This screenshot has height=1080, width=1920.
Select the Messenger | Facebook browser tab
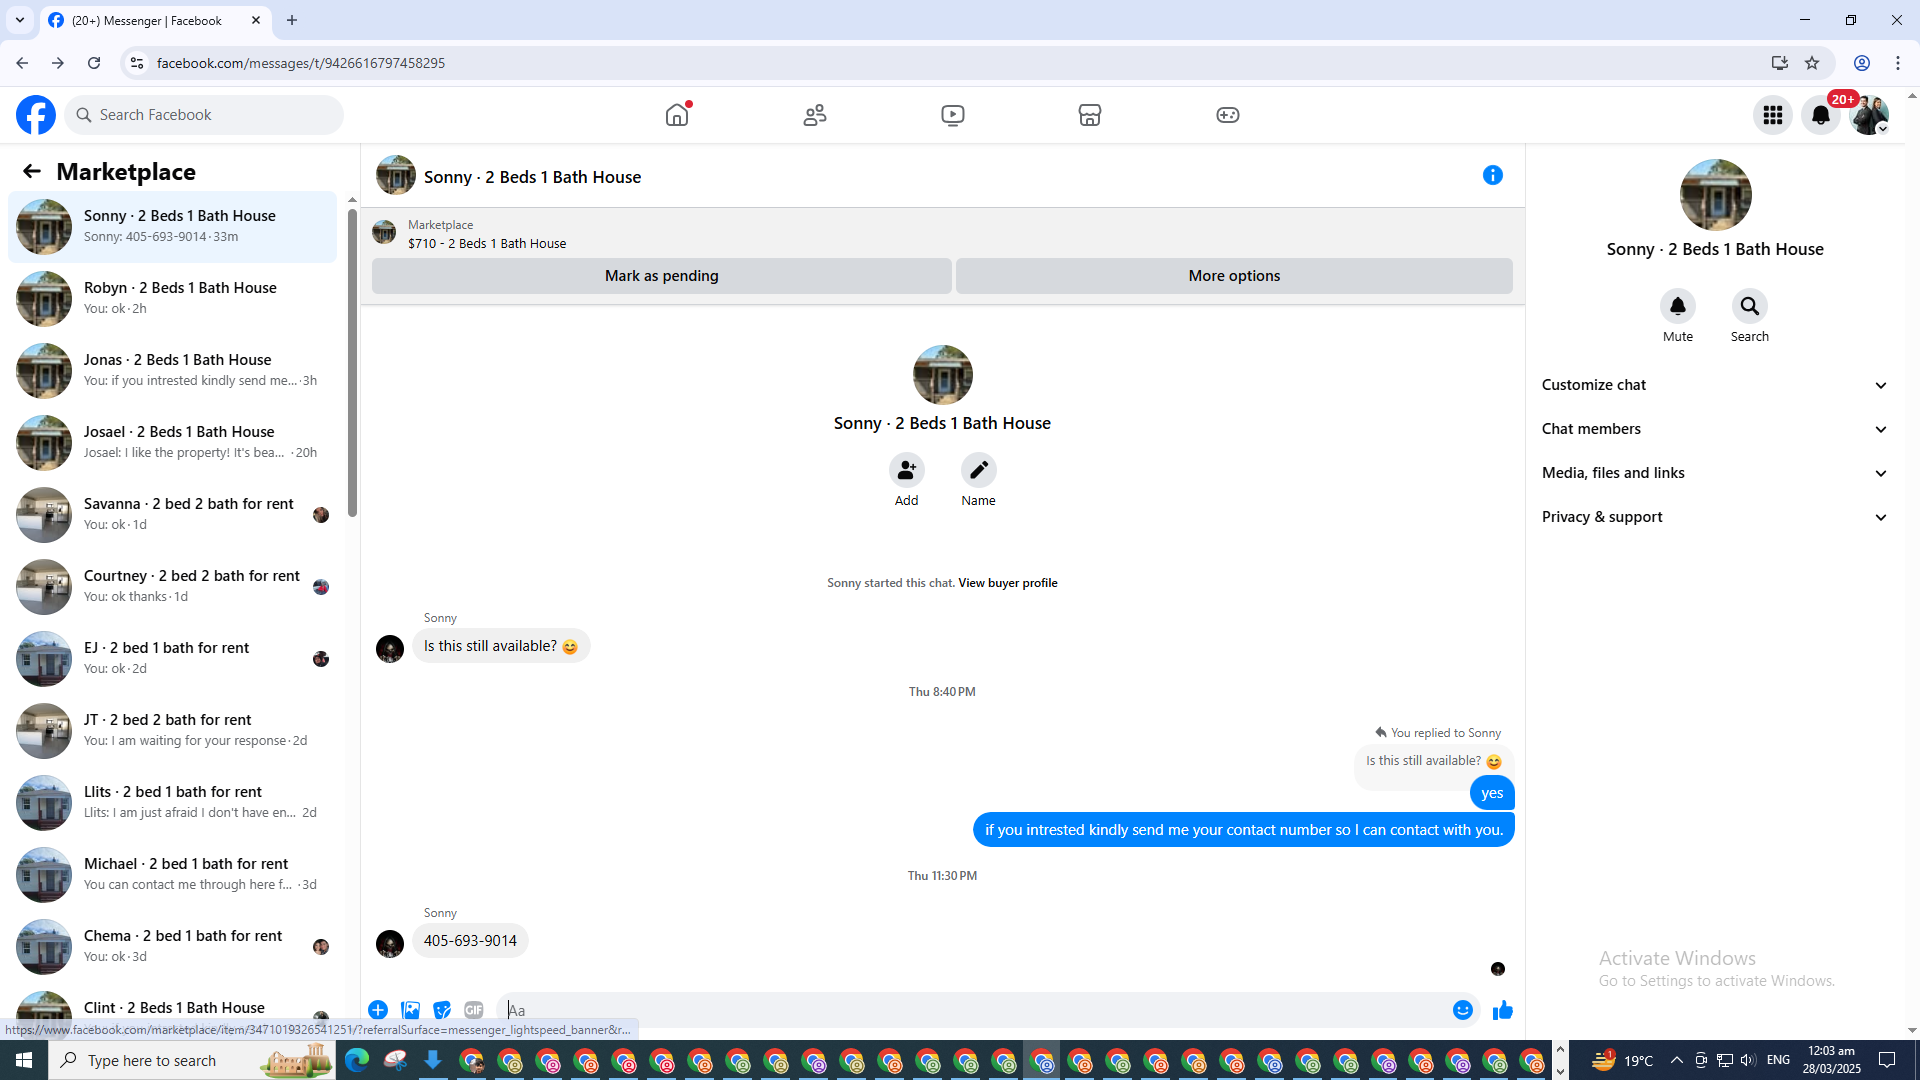coord(155,21)
